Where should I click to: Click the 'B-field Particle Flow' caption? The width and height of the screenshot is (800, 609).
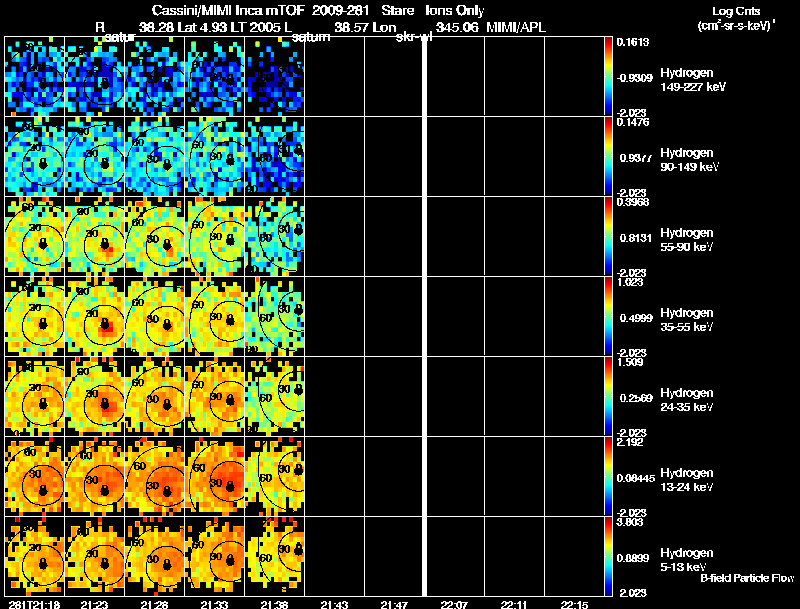[747, 578]
